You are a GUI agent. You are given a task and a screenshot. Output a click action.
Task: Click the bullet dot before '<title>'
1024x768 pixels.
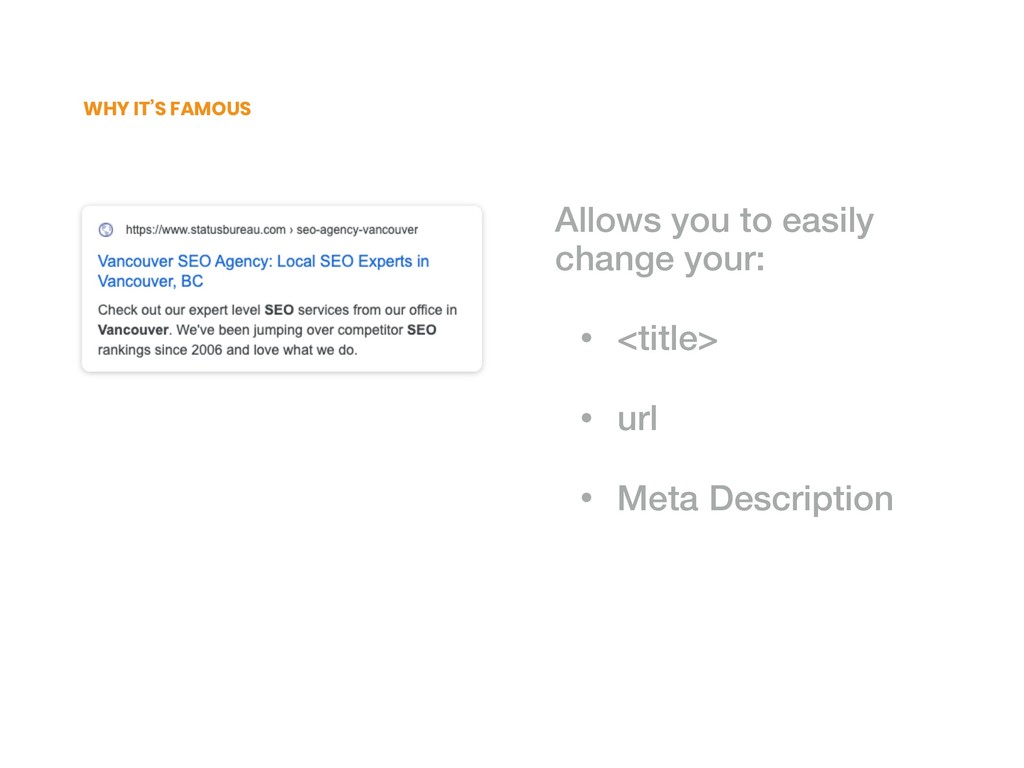click(x=586, y=338)
